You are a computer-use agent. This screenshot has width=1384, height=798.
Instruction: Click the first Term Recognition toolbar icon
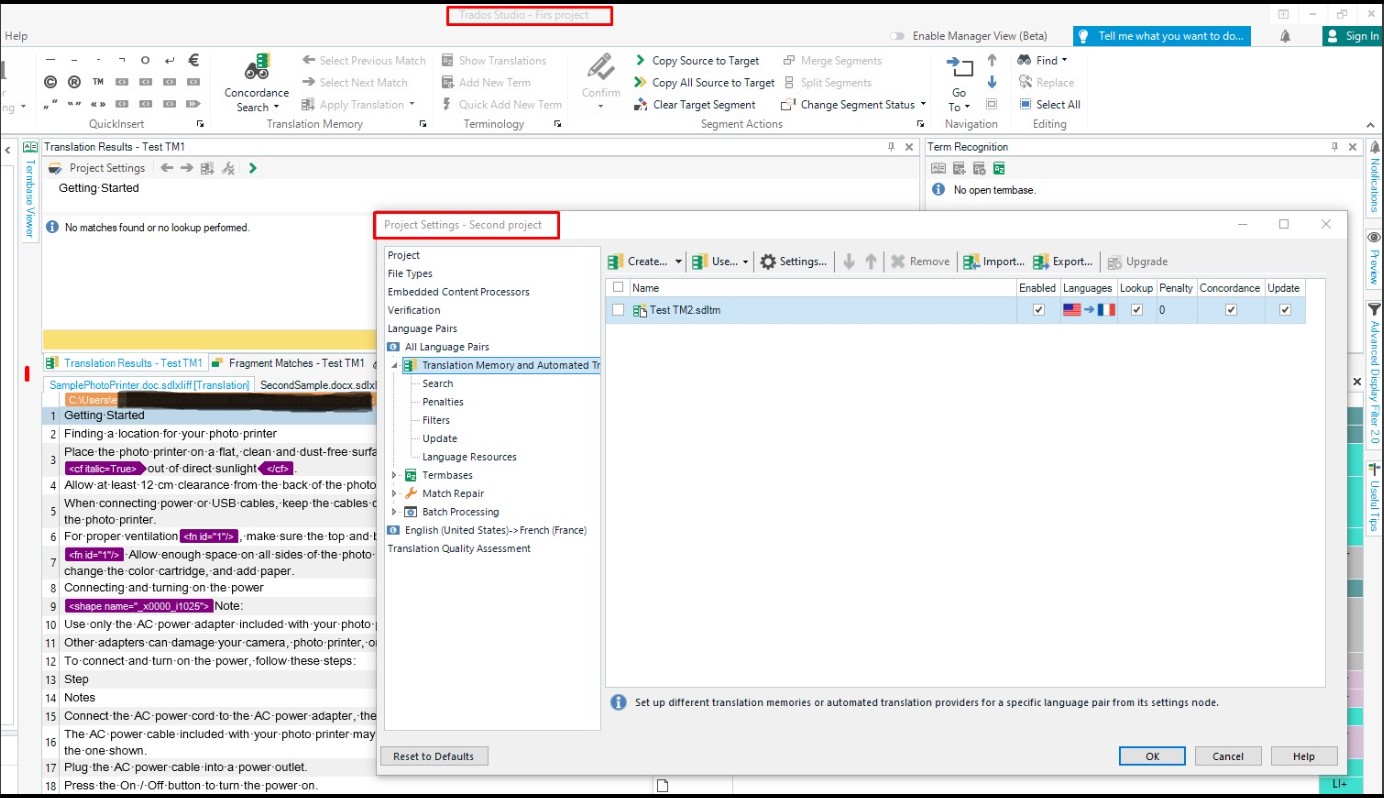click(x=938, y=168)
